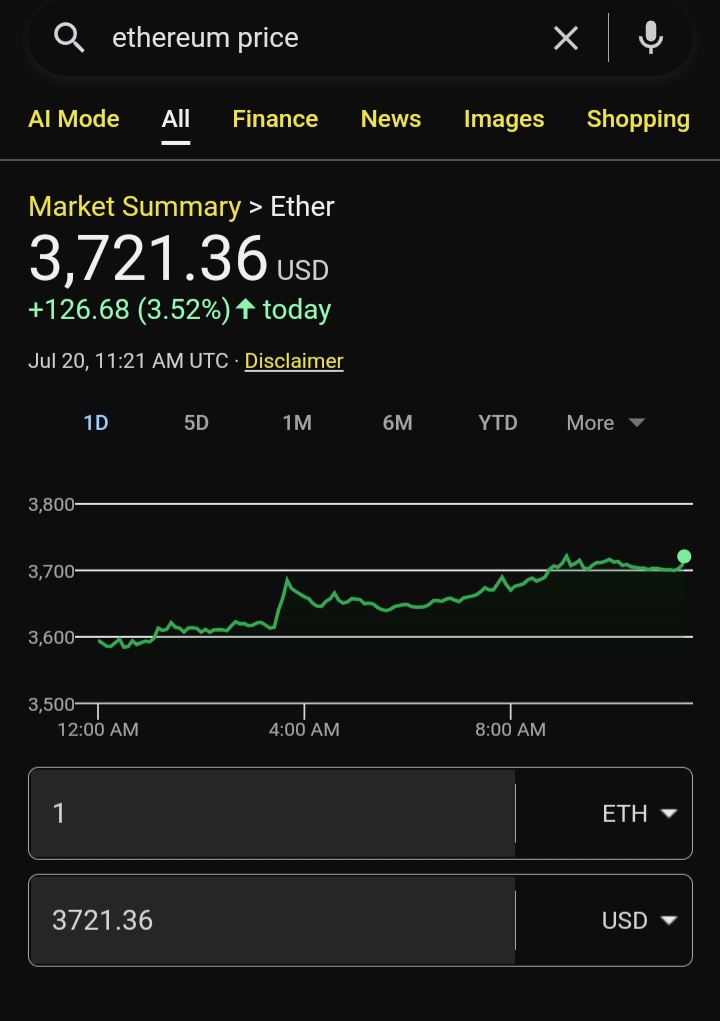Open the USD currency dropdown
720x1021 pixels.
(639, 920)
